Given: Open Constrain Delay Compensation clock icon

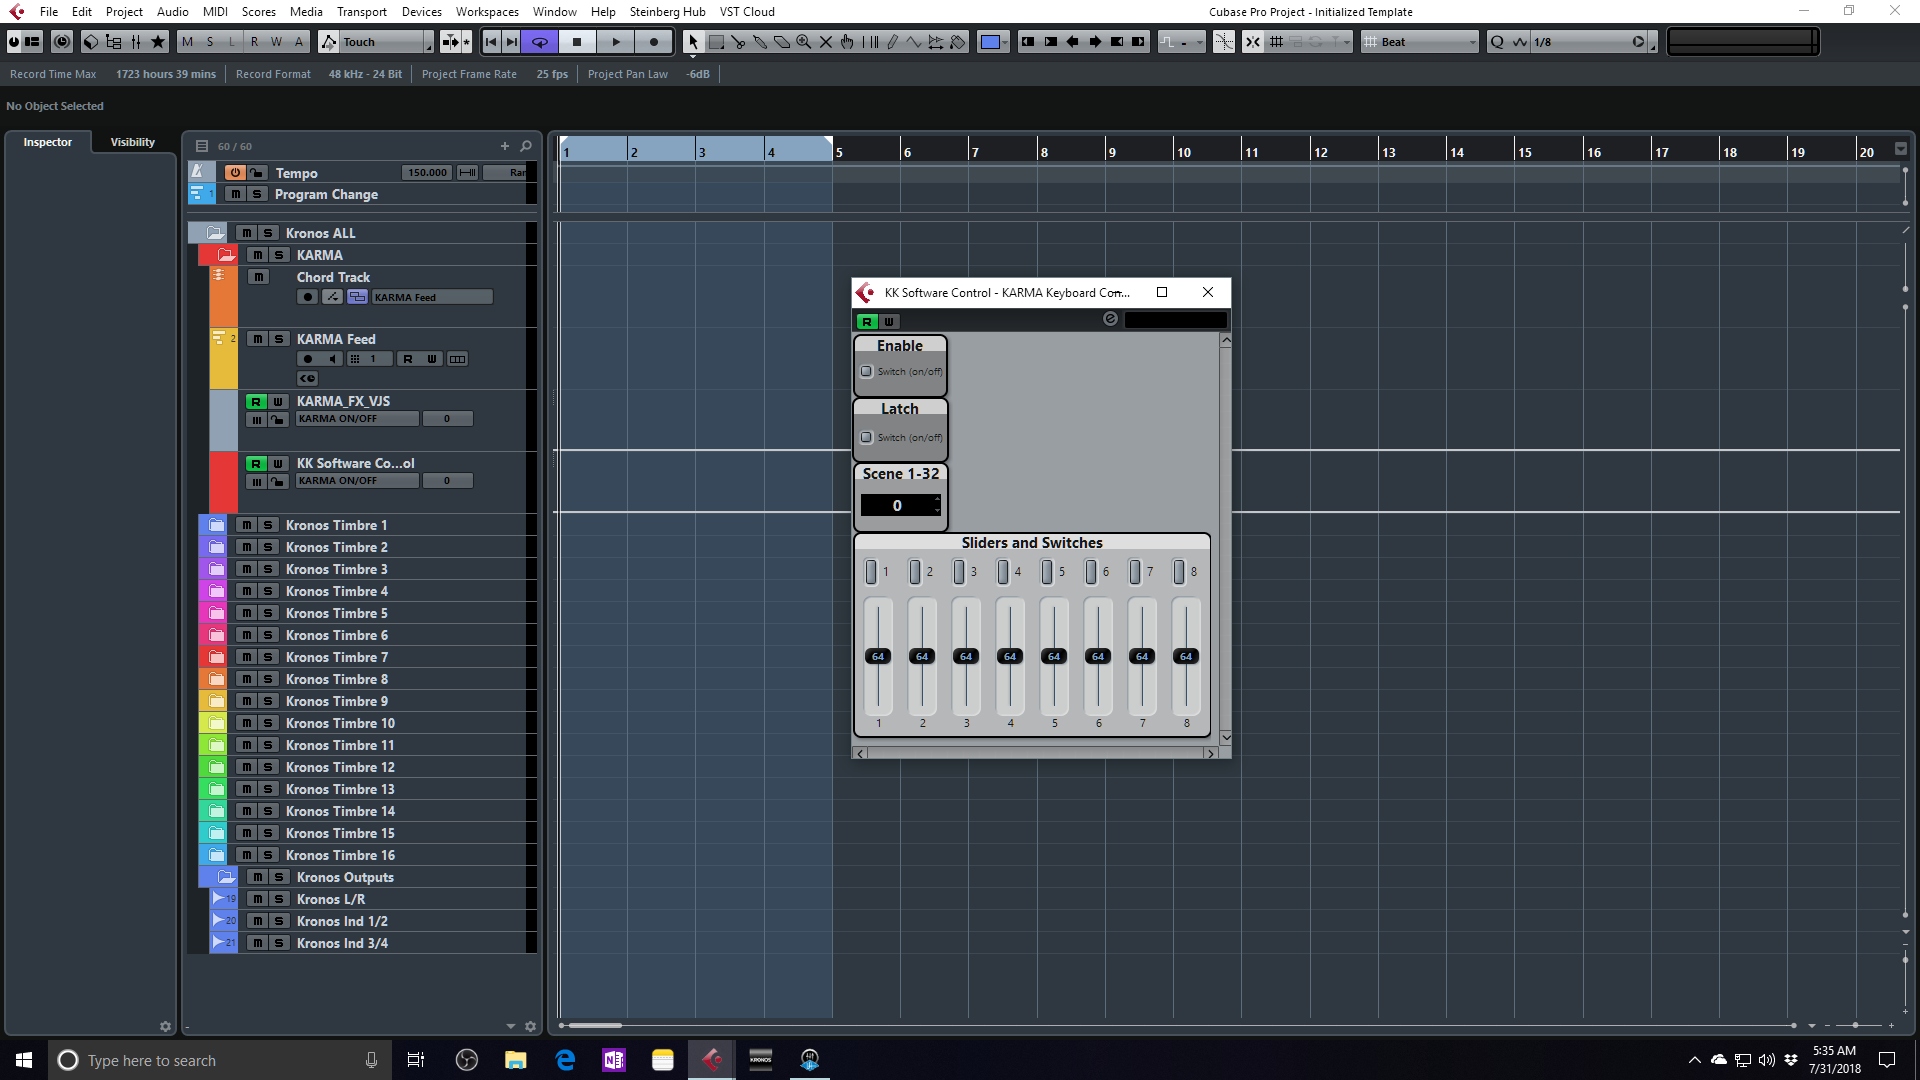Looking at the screenshot, I should pyautogui.click(x=62, y=42).
